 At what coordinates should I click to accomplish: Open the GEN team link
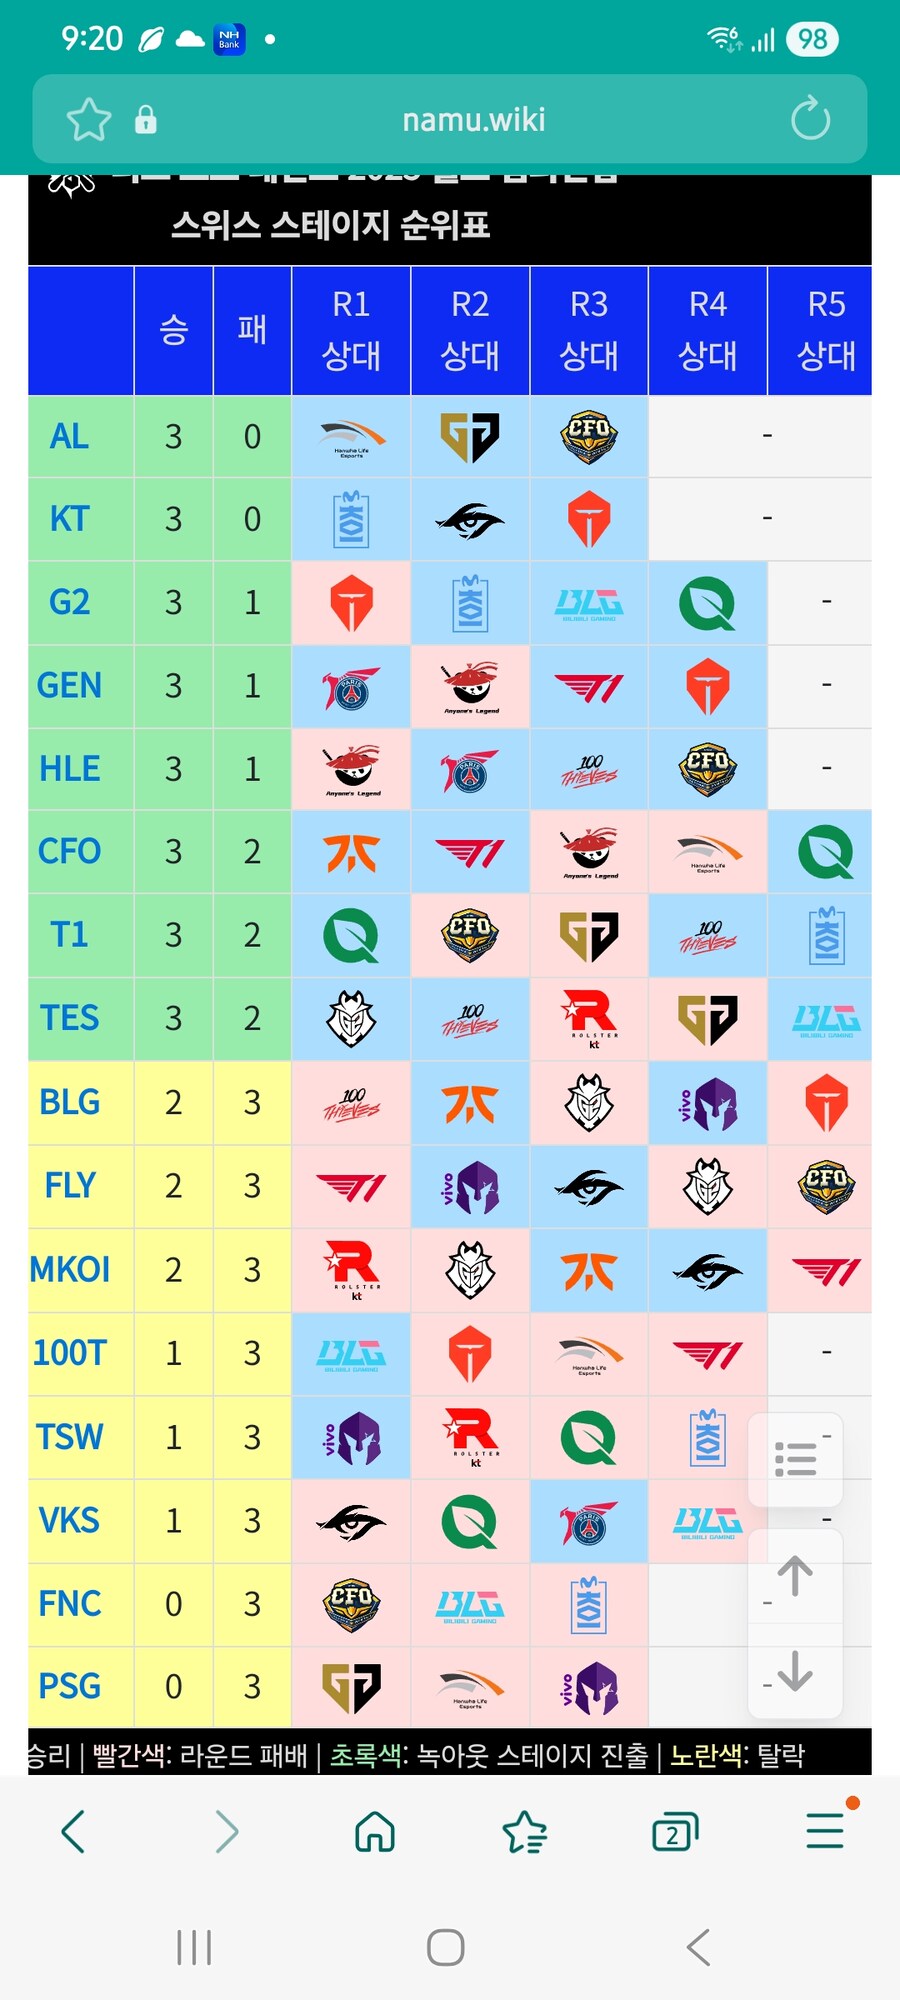tap(69, 686)
